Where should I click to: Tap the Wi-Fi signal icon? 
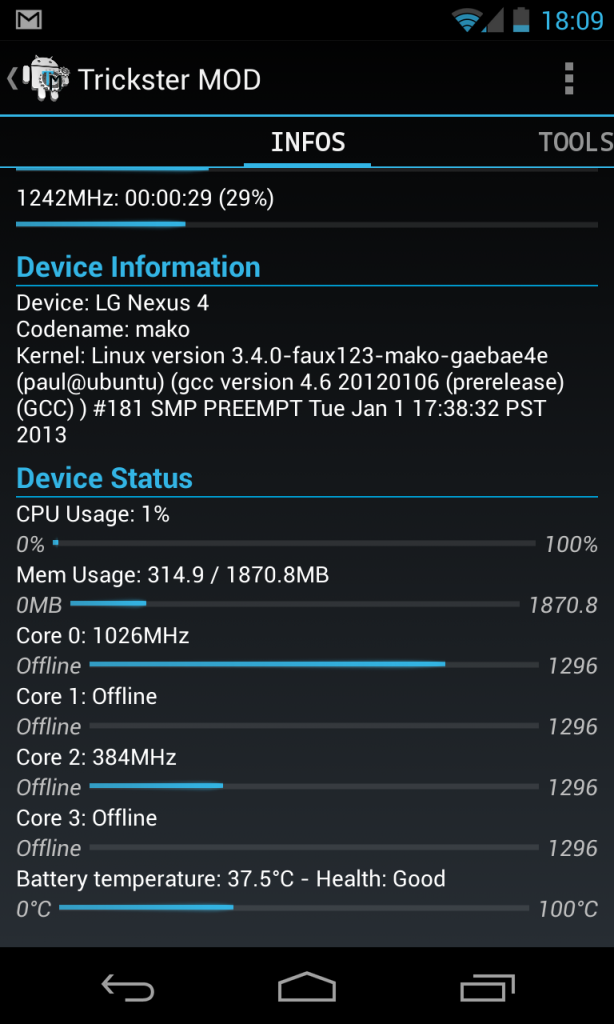pos(466,19)
